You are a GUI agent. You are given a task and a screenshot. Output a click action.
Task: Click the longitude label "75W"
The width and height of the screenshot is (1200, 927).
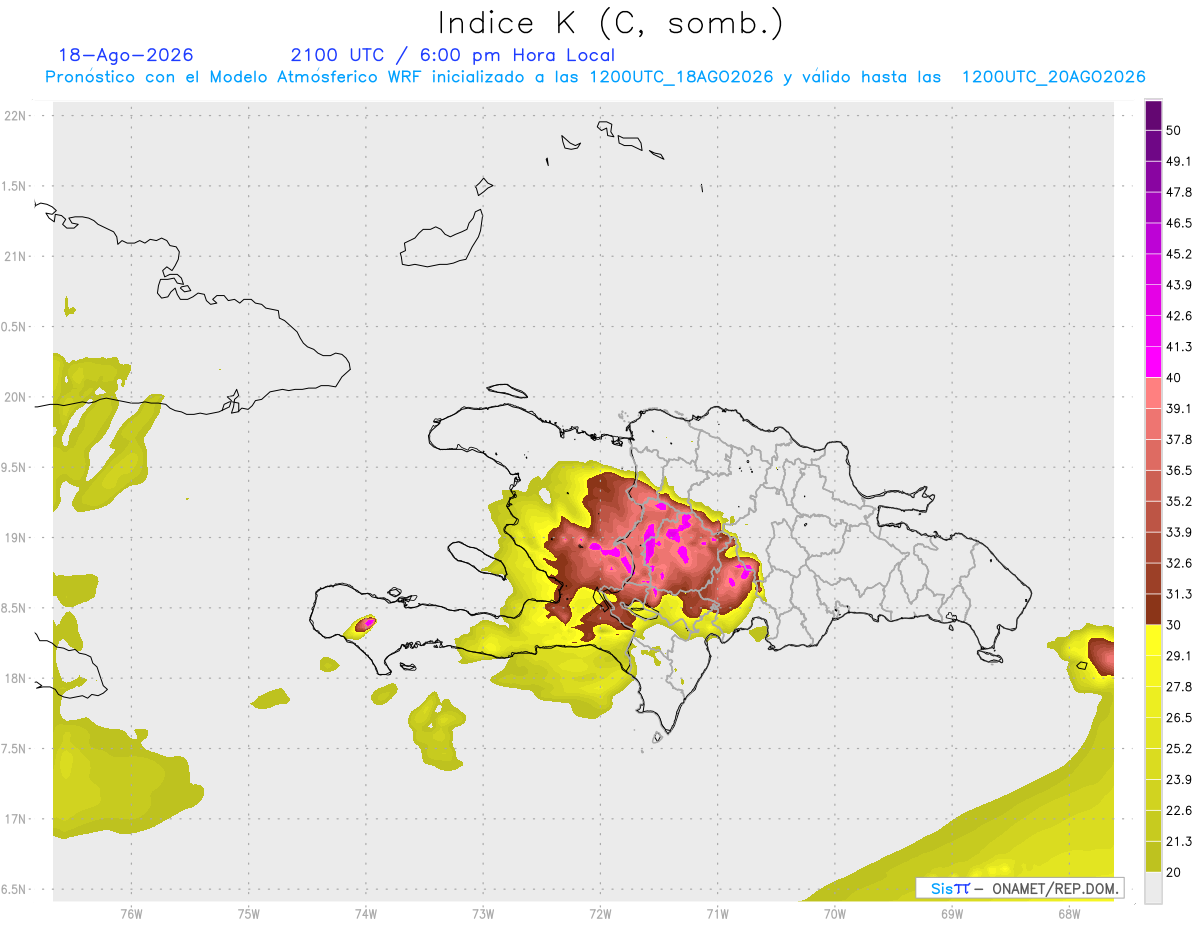(249, 914)
